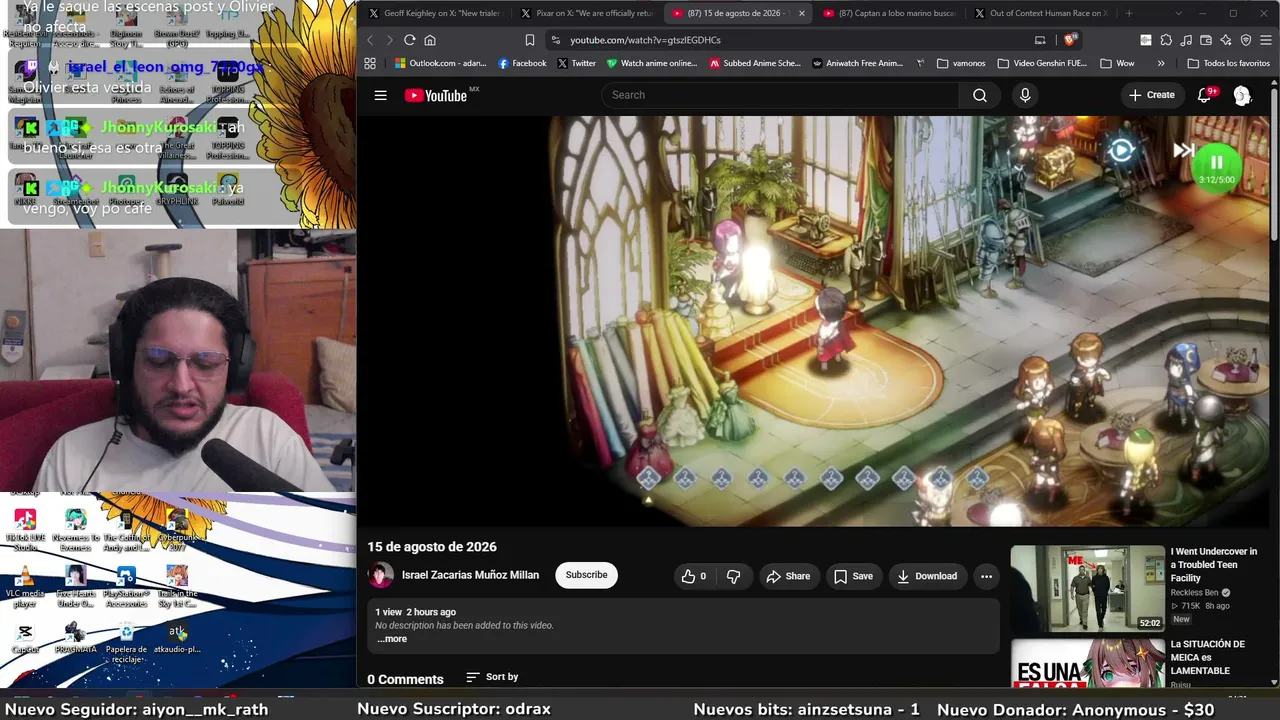Open the Todos los favoritos bookmarks folder
Screen dimensions: 1280x720
click(1228, 63)
